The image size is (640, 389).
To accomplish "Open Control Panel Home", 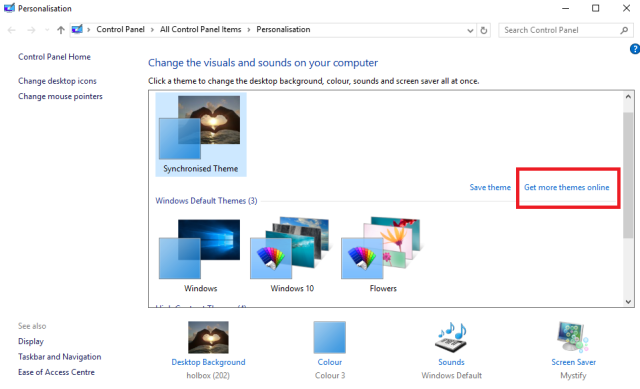I will (54, 57).
